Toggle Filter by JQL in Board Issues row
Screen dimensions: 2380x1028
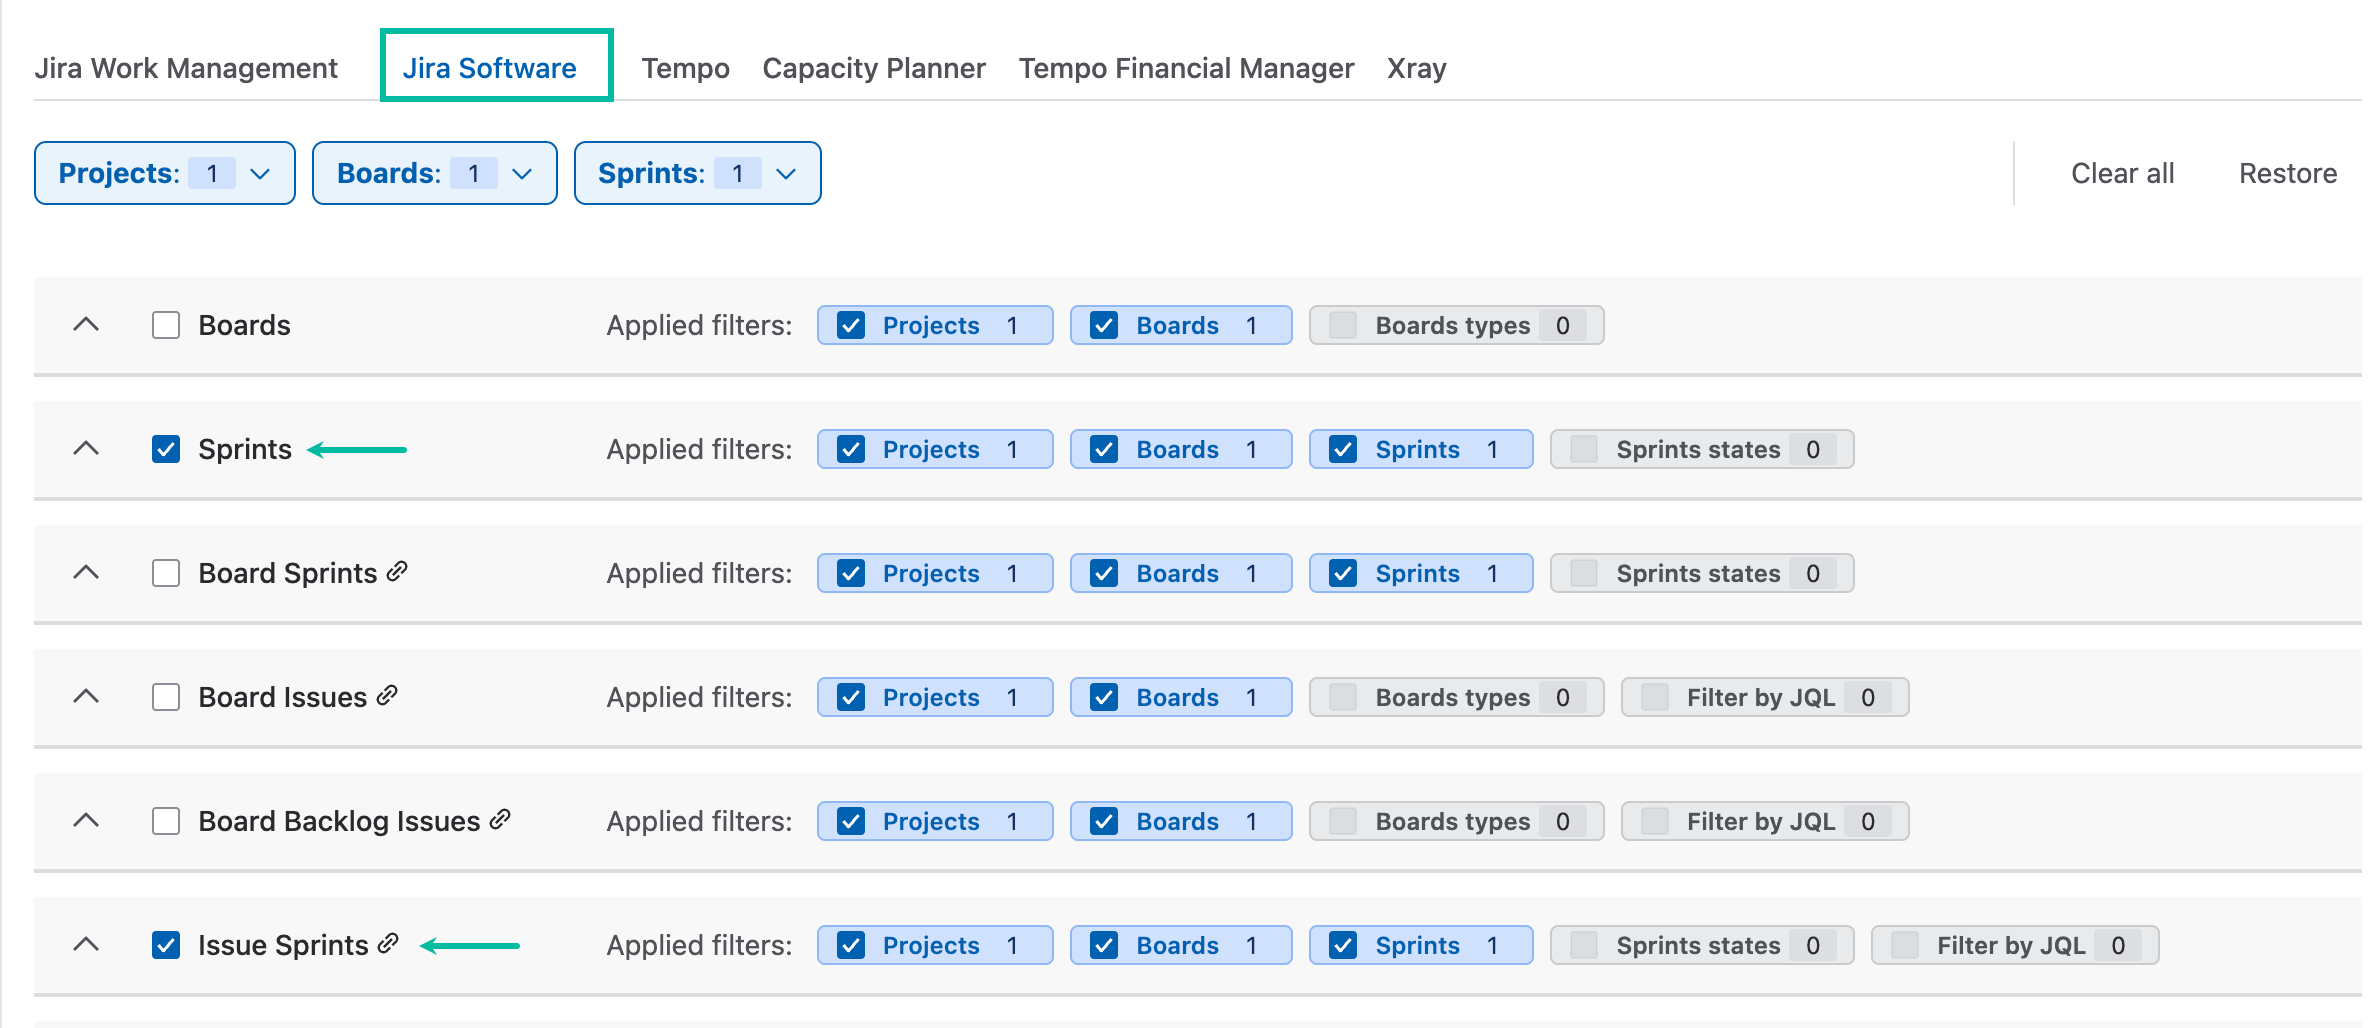[x=1765, y=697]
